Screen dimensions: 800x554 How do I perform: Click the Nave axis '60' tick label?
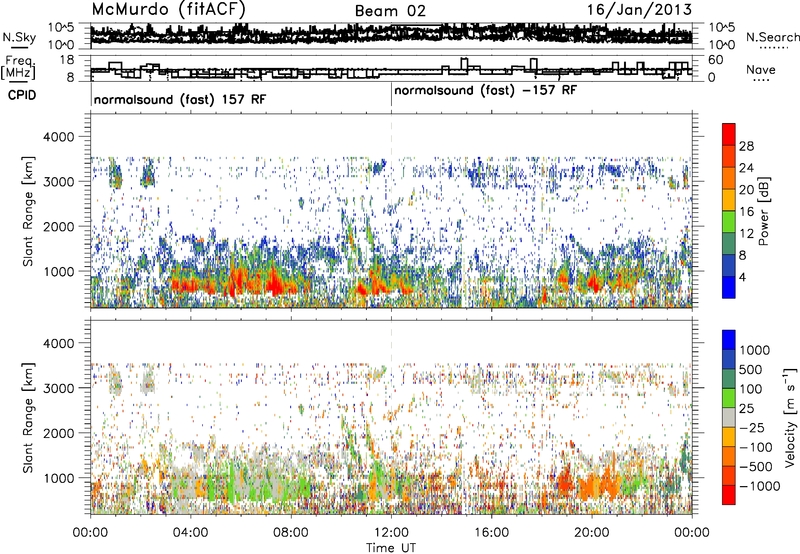pos(715,60)
